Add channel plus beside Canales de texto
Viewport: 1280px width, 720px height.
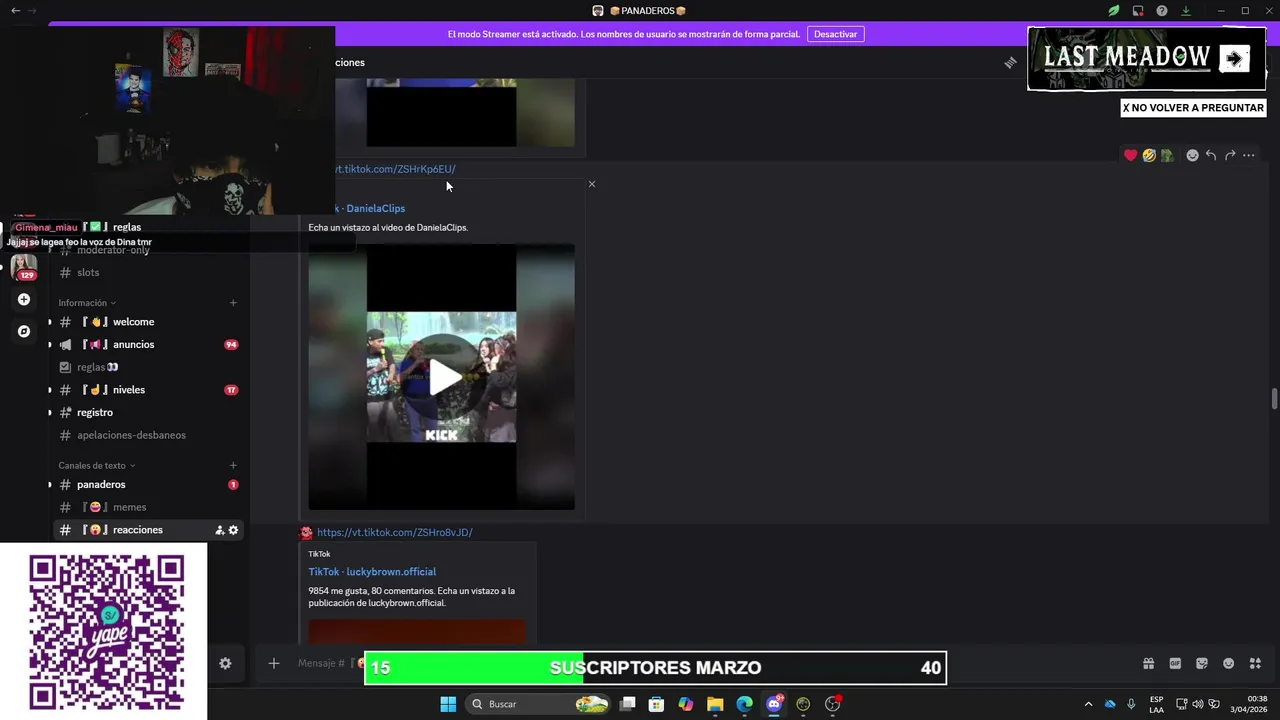[x=233, y=465]
